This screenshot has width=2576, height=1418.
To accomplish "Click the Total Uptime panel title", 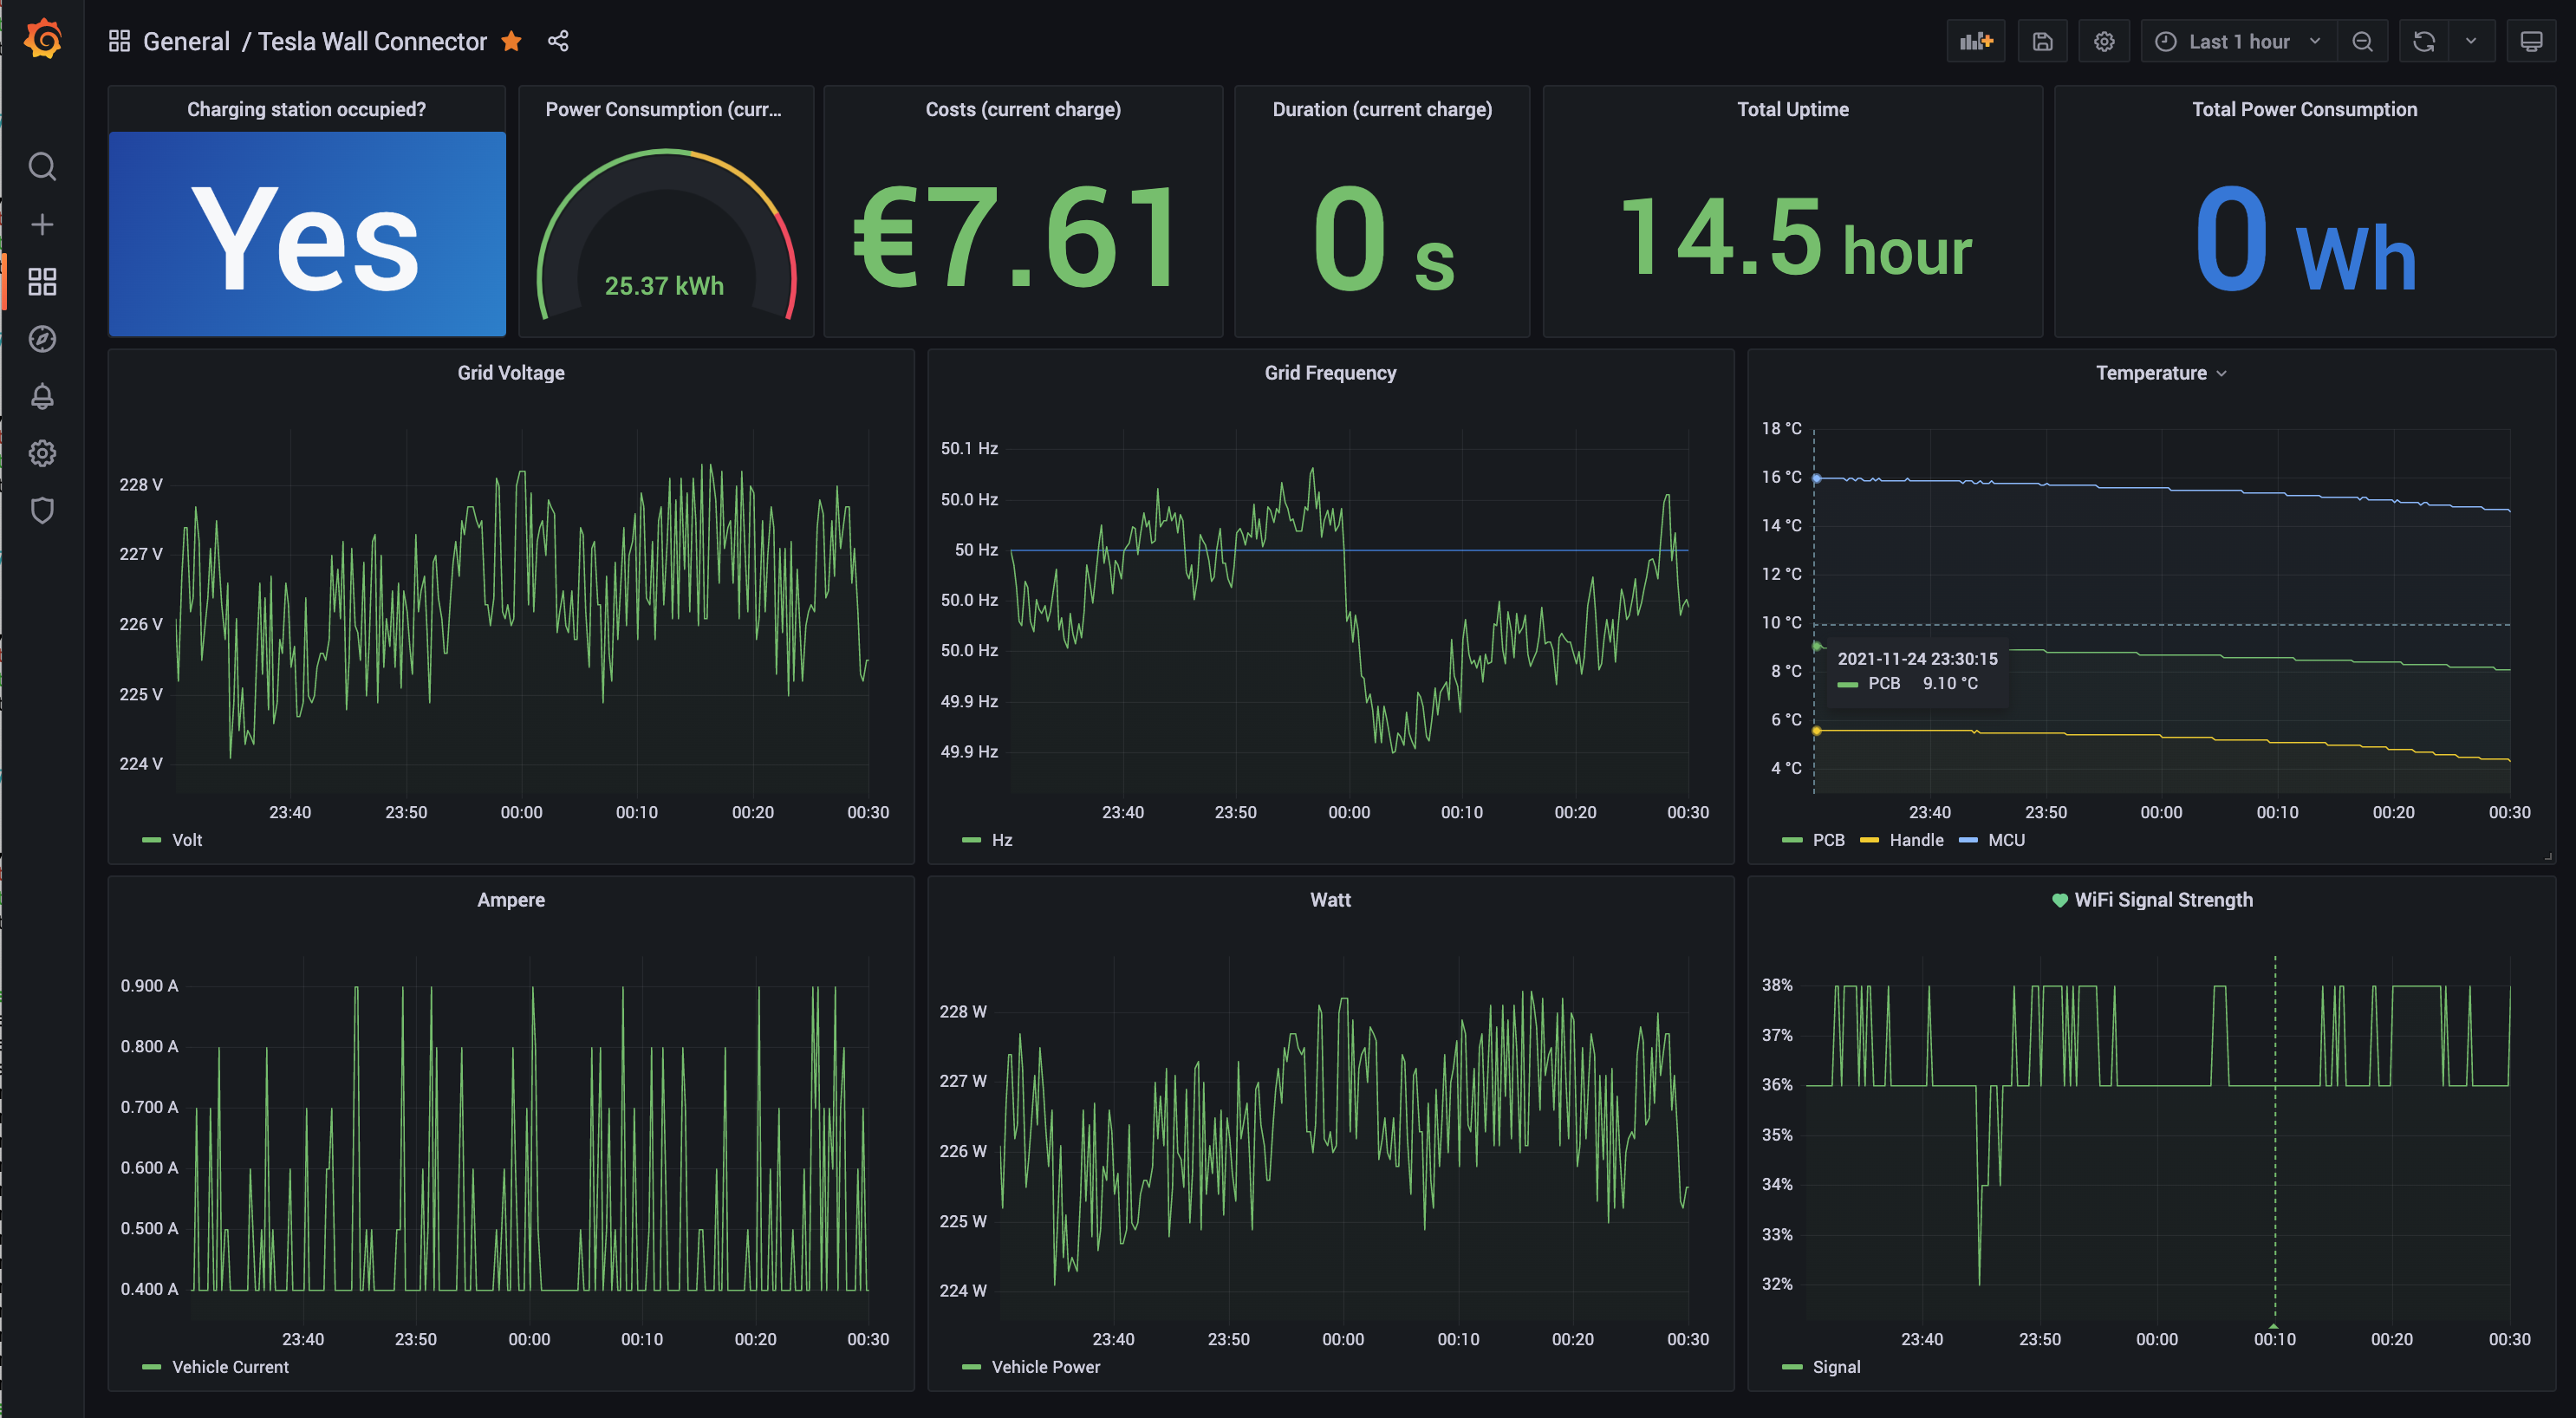I will pyautogui.click(x=1792, y=109).
